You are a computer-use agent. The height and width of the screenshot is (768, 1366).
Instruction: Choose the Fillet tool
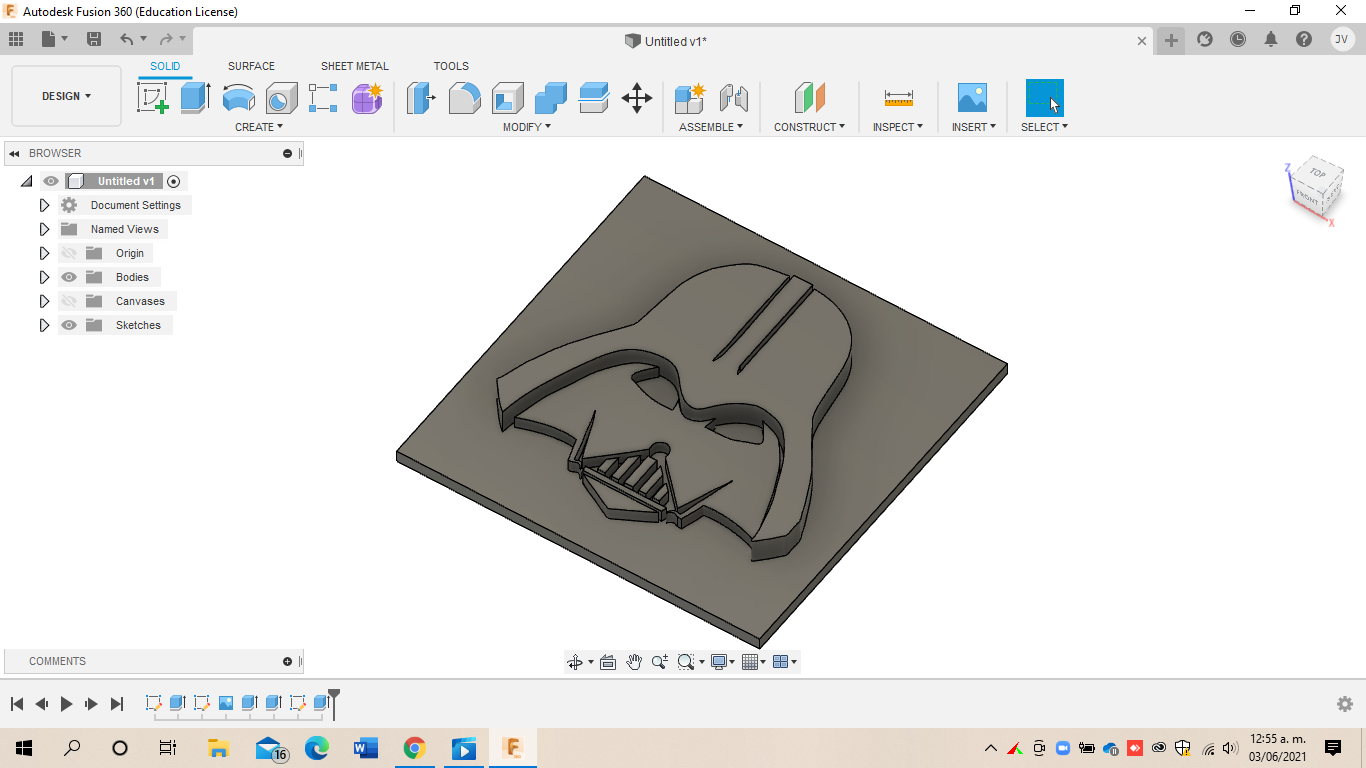point(464,98)
